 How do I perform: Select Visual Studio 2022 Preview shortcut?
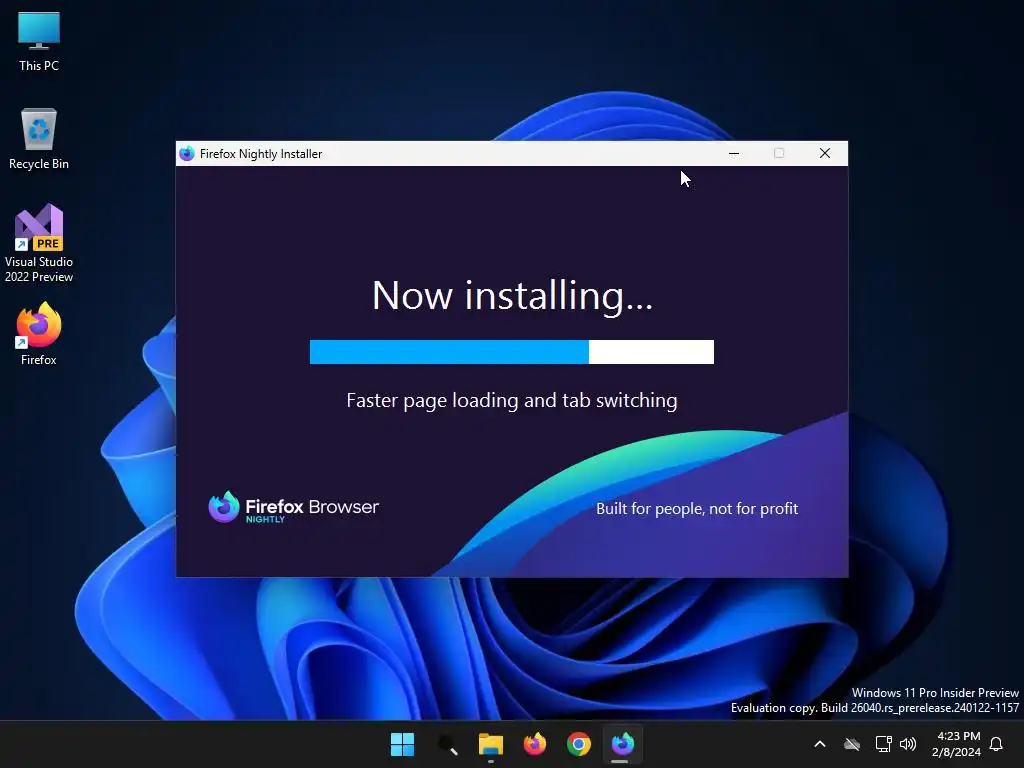point(39,243)
